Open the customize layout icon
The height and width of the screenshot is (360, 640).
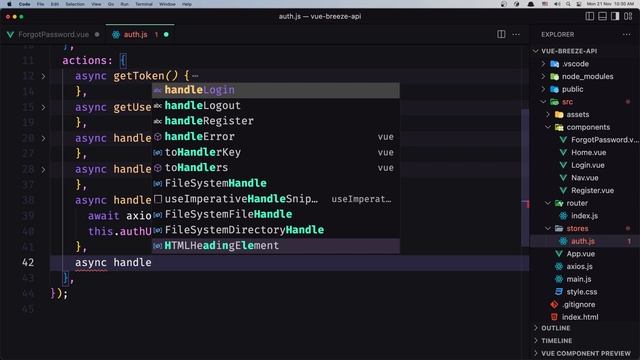628,16
